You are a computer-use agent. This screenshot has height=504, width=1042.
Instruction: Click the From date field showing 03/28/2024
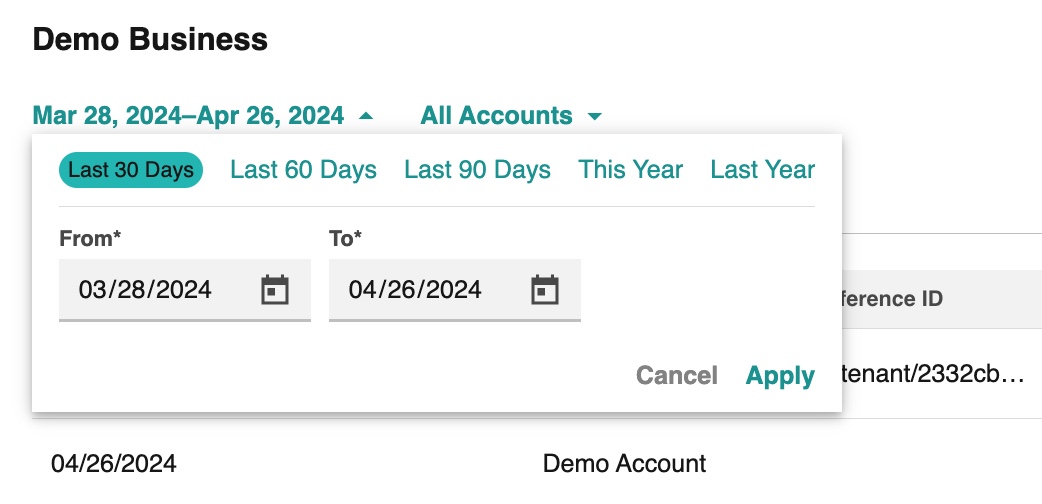(185, 290)
